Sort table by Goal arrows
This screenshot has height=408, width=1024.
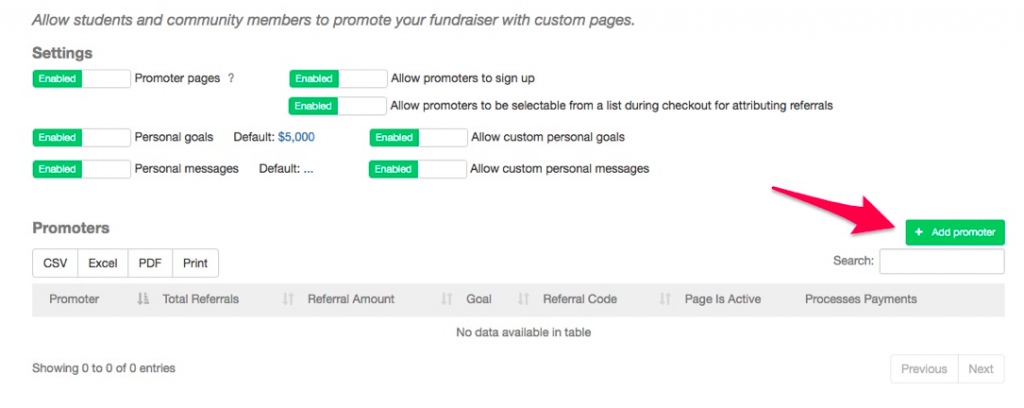pyautogui.click(x=523, y=299)
